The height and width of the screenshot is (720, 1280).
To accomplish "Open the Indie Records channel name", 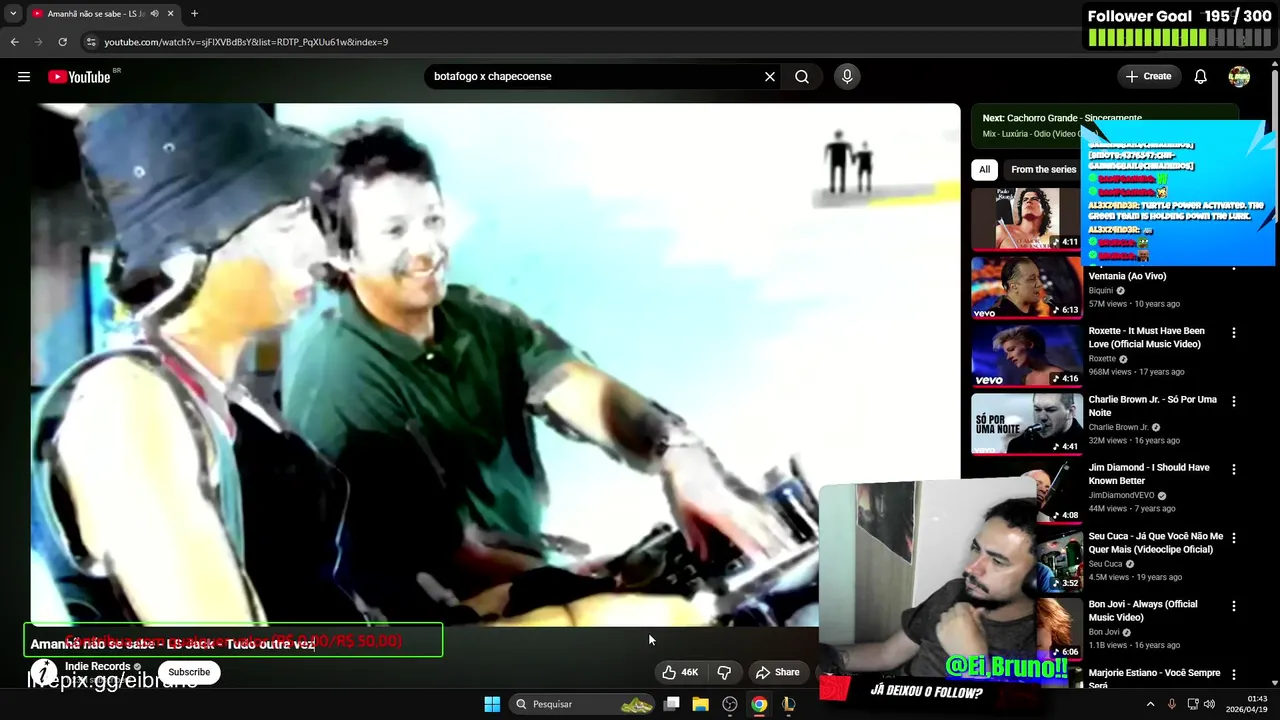I will tap(98, 666).
